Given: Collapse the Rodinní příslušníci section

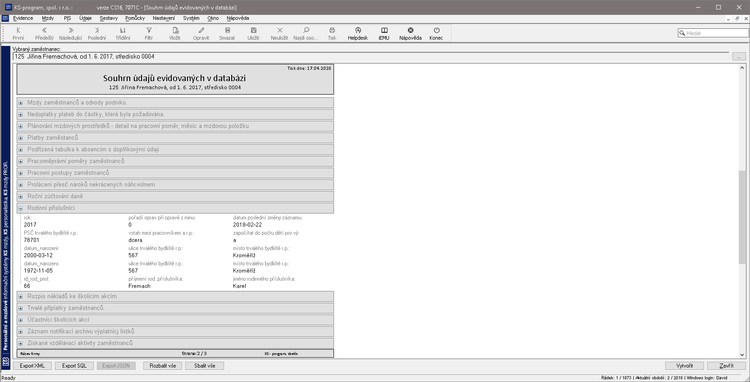Looking at the screenshot, I should [x=21, y=208].
